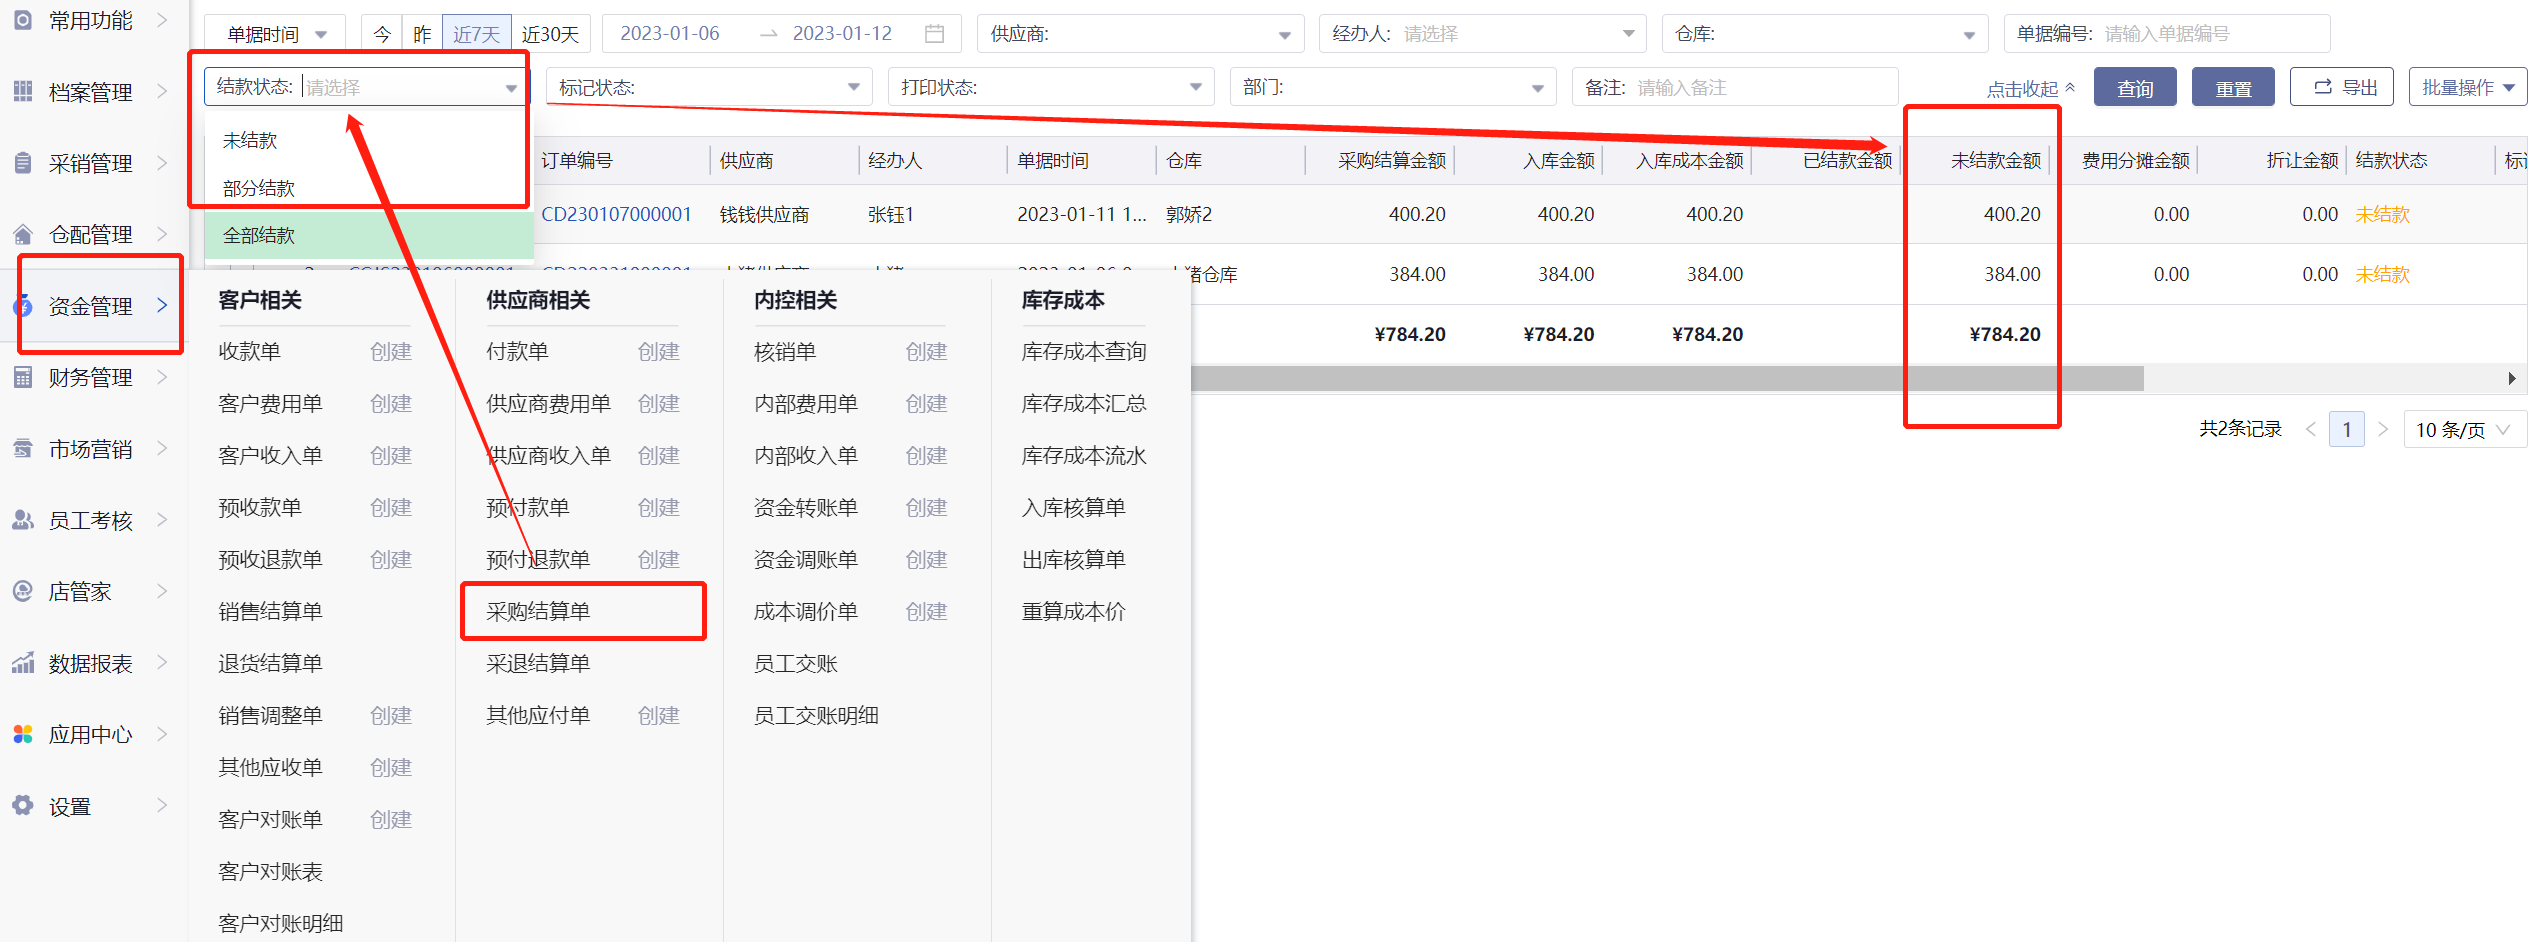The height and width of the screenshot is (942, 2530).
Task: Click the 应用中心 colorful icon
Action: 23,735
